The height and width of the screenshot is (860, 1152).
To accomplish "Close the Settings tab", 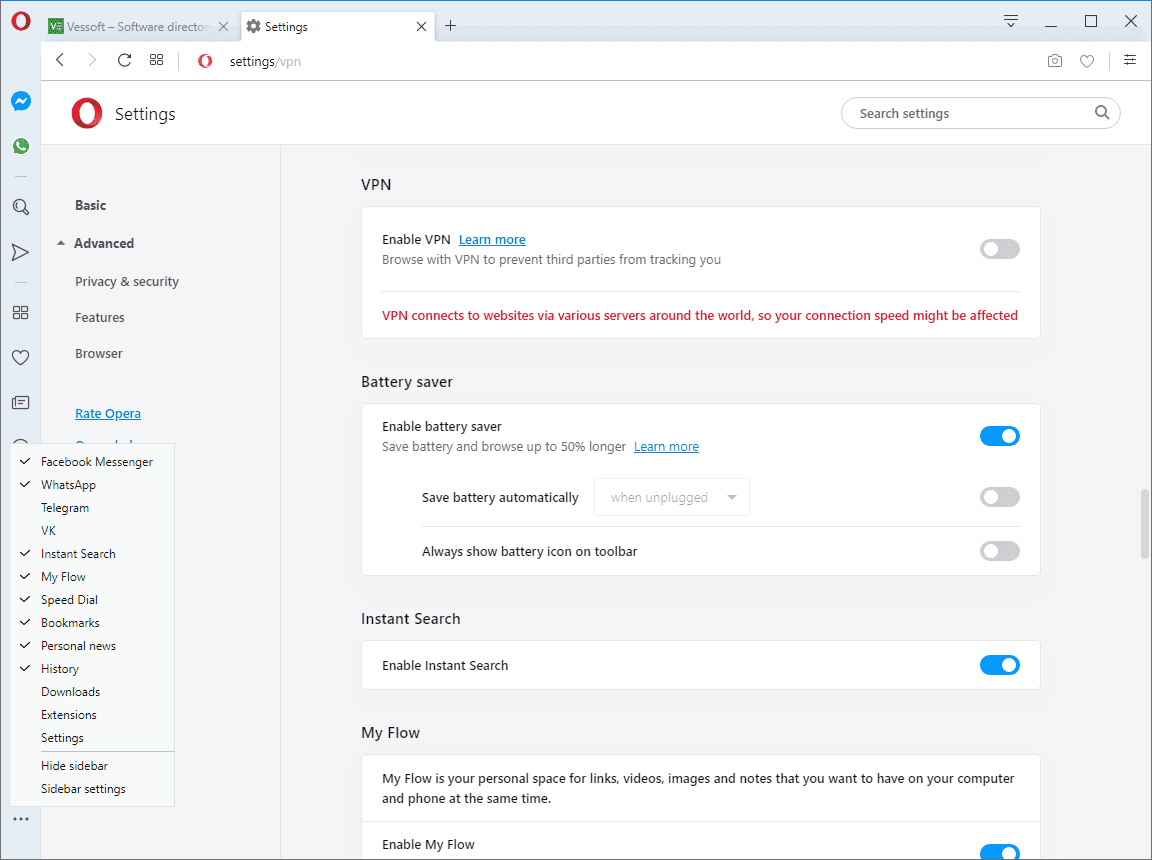I will (421, 26).
